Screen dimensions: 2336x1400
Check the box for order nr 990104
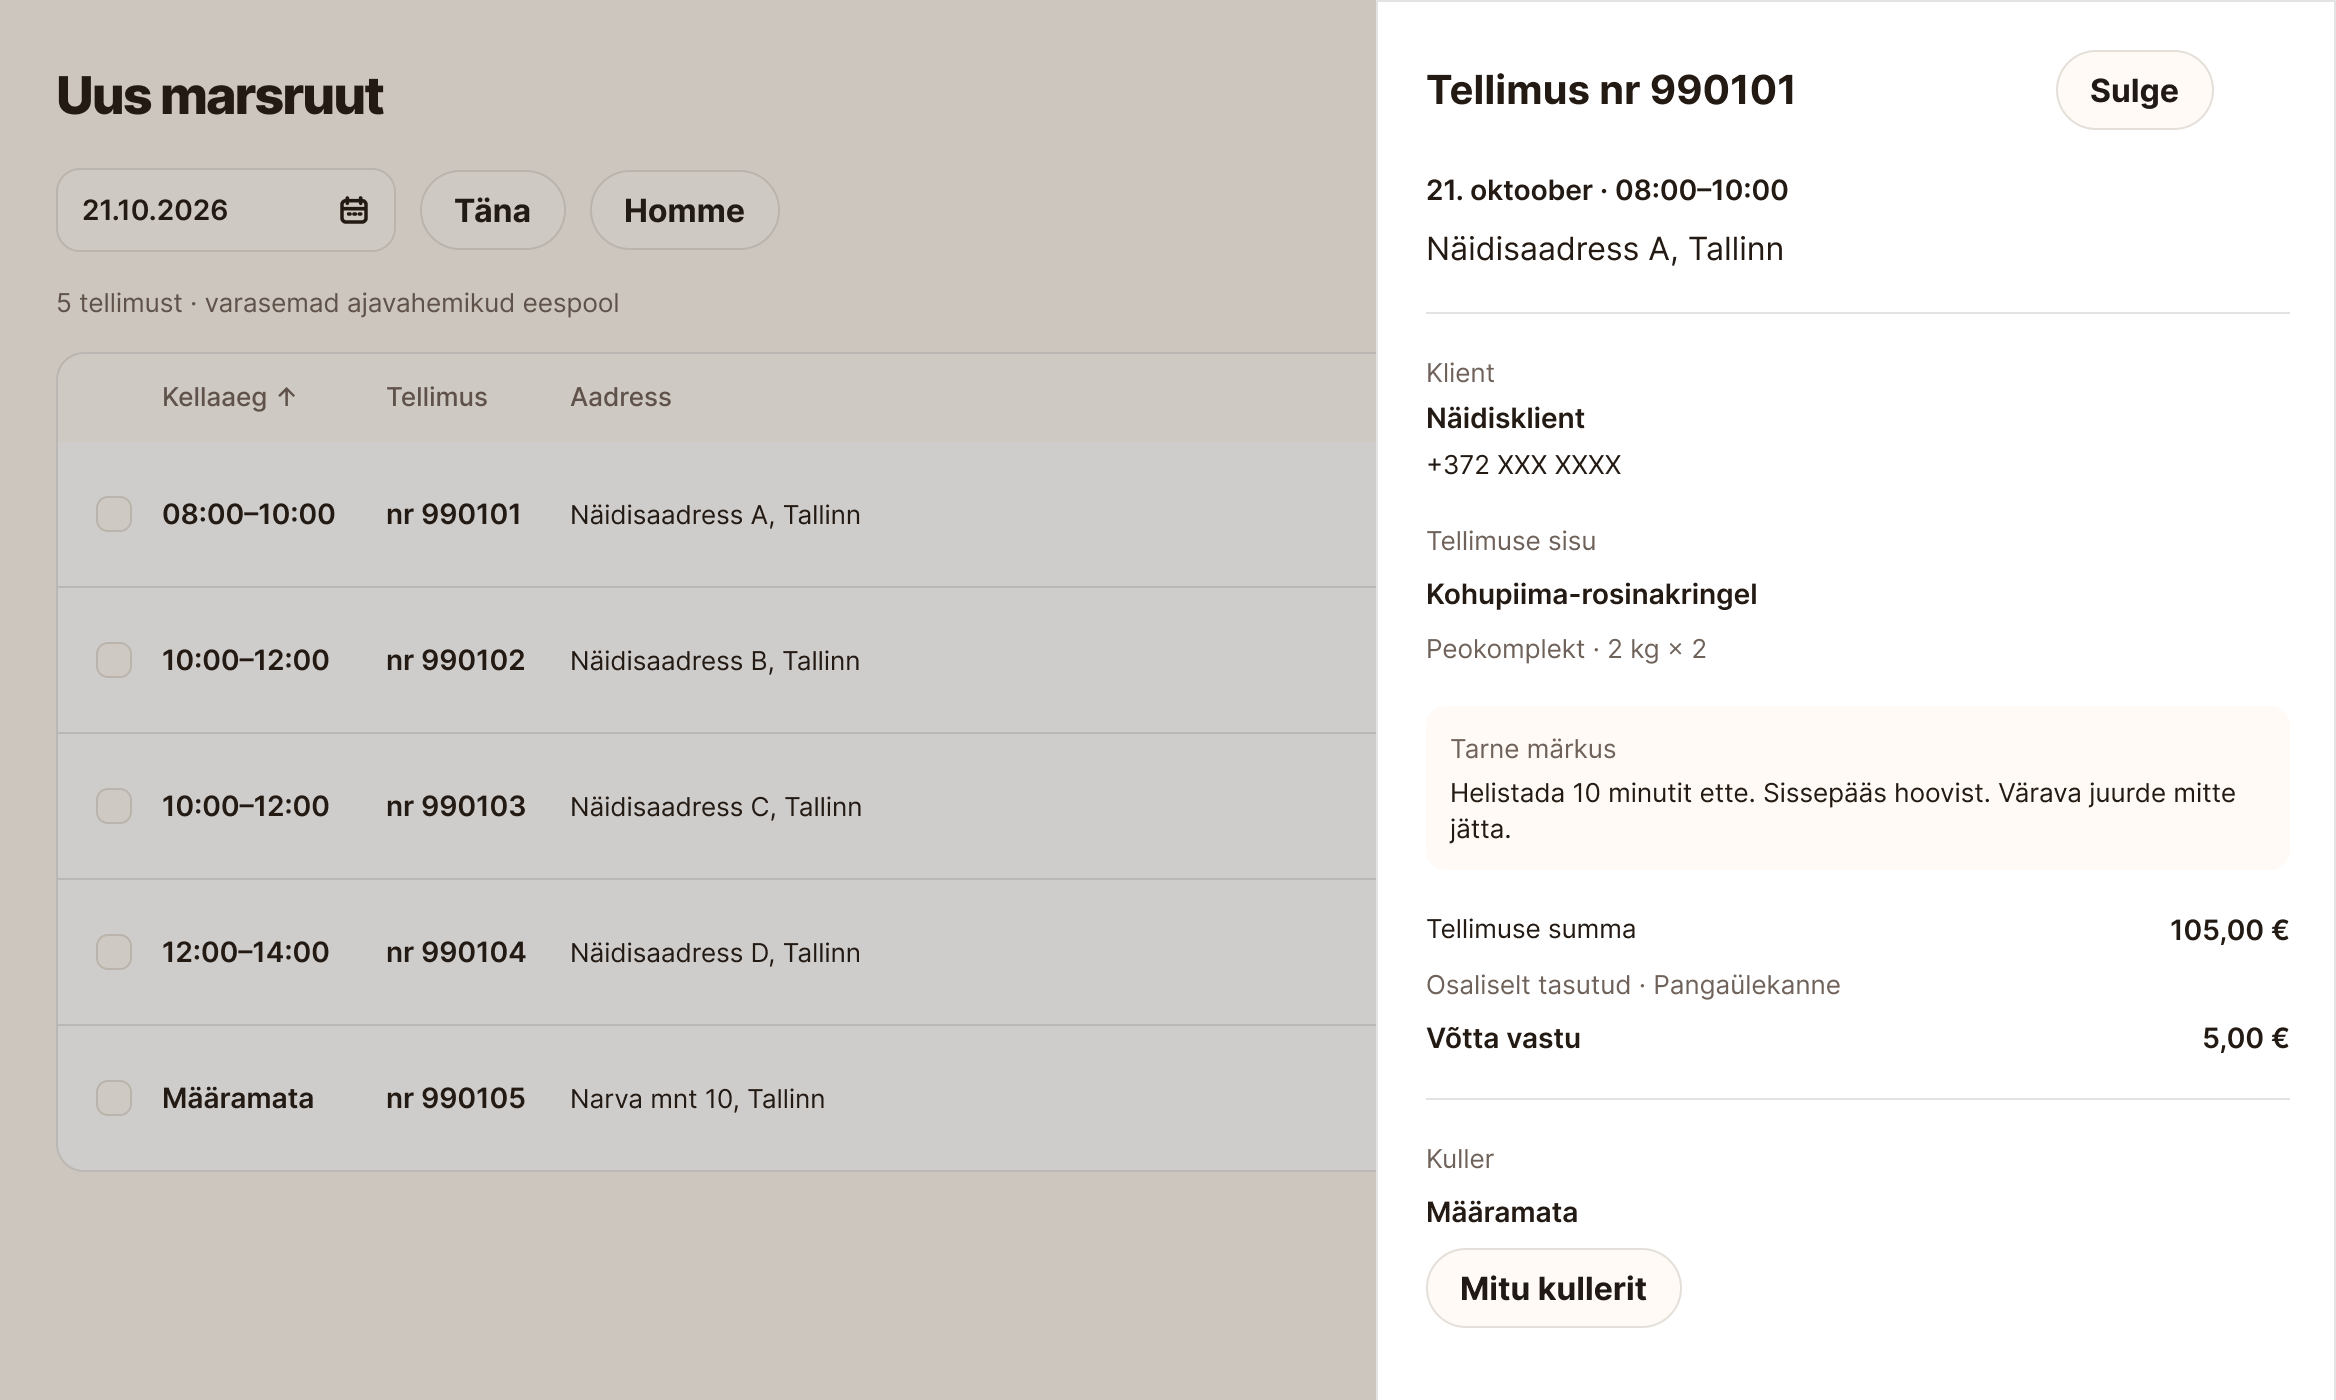point(114,952)
